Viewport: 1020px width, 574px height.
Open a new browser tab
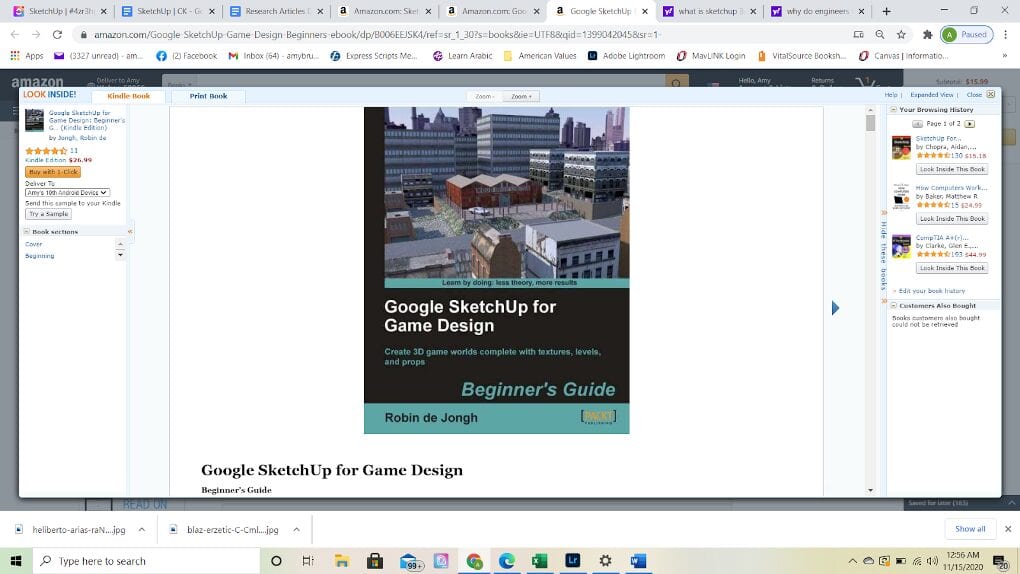pos(886,11)
